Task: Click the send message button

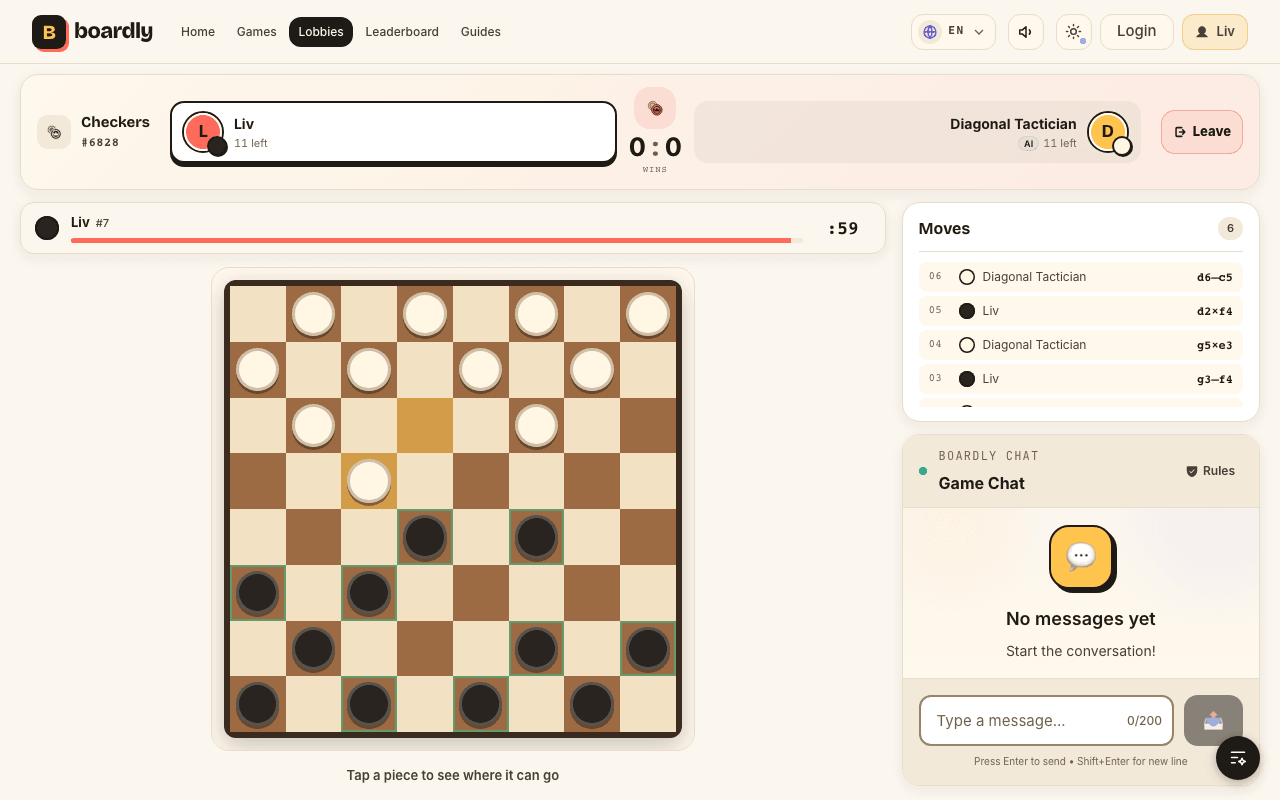Action: click(x=1213, y=721)
